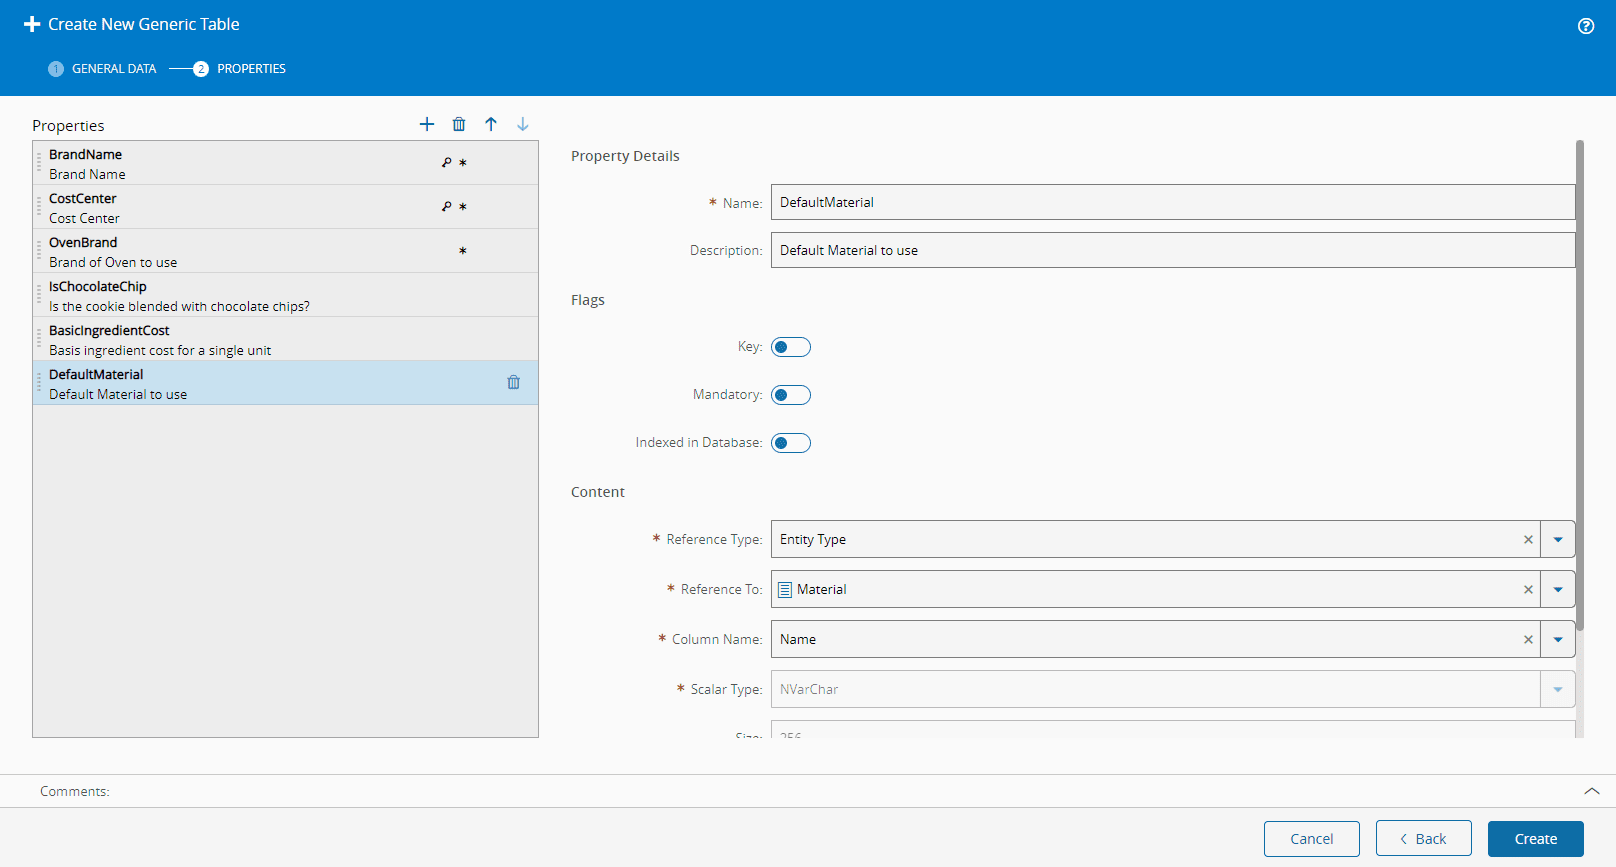Expand the Comments section chevron

pyautogui.click(x=1592, y=791)
